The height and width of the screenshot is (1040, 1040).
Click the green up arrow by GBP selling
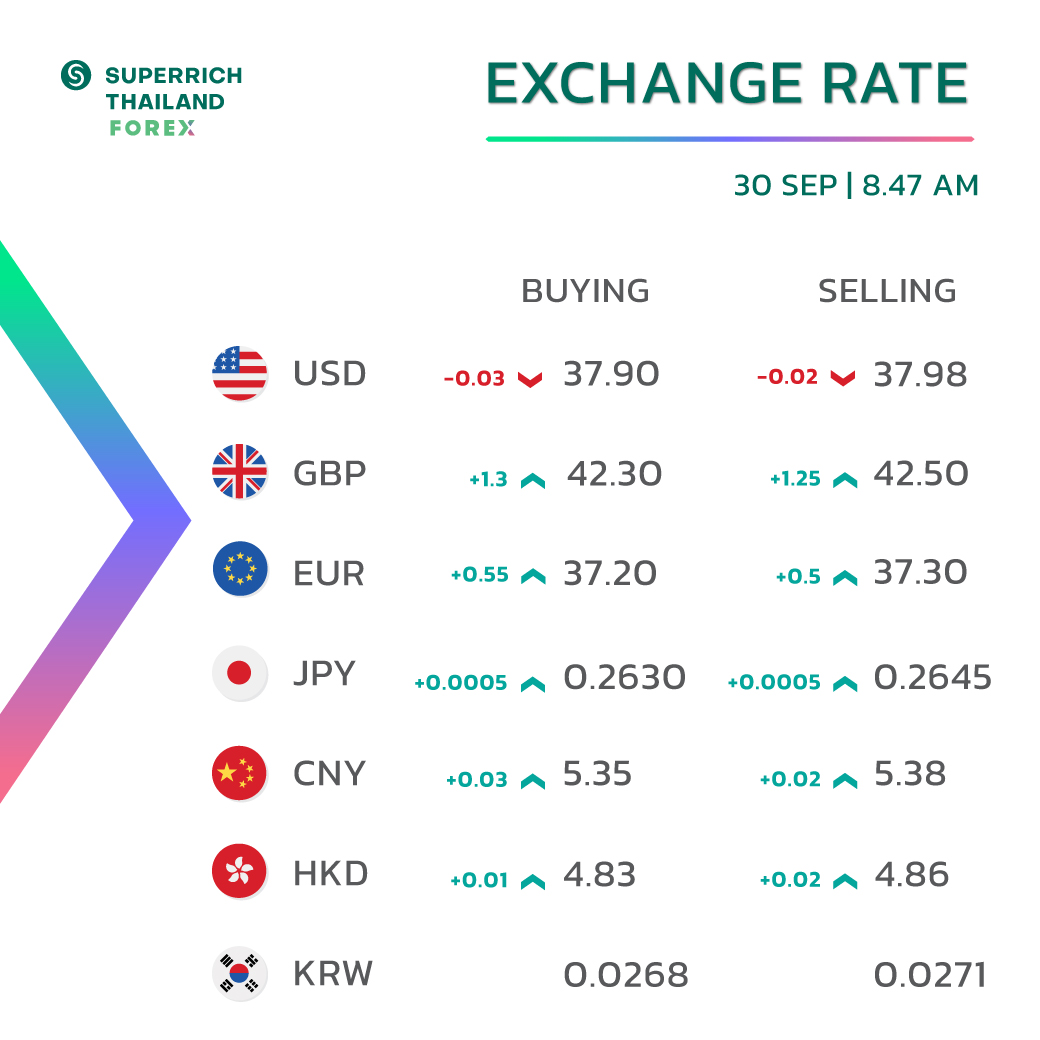pos(845,480)
